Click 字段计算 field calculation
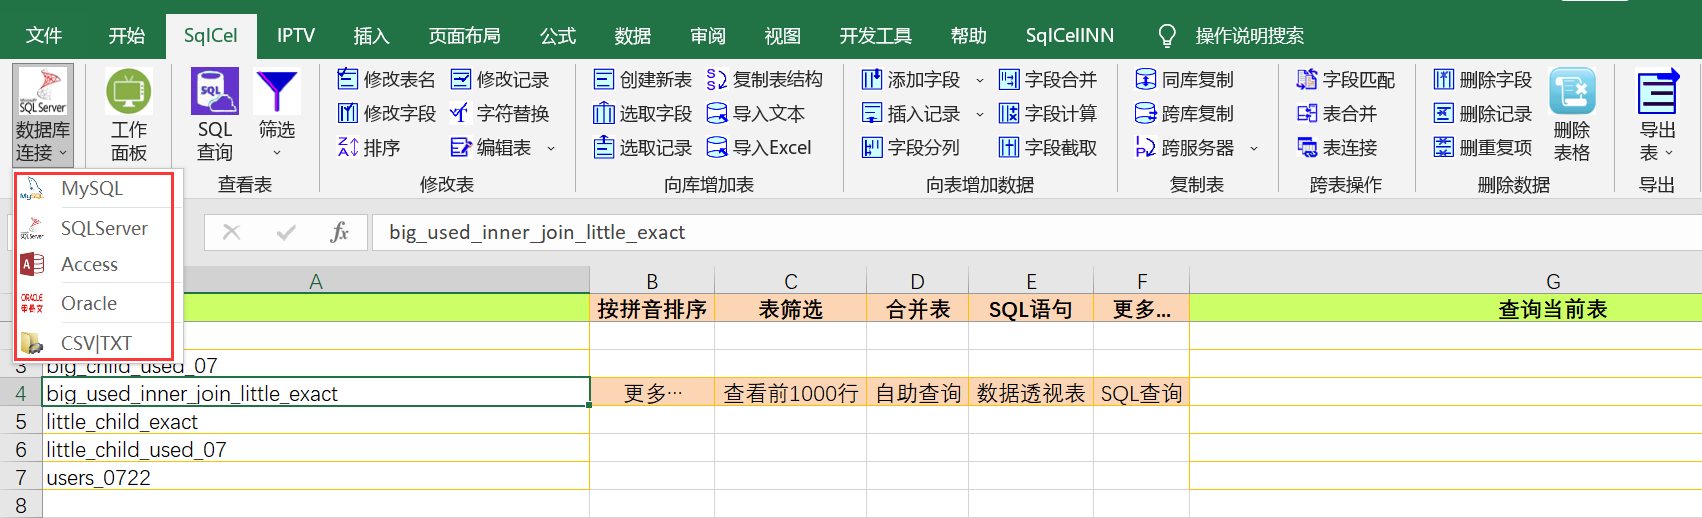 (1048, 113)
